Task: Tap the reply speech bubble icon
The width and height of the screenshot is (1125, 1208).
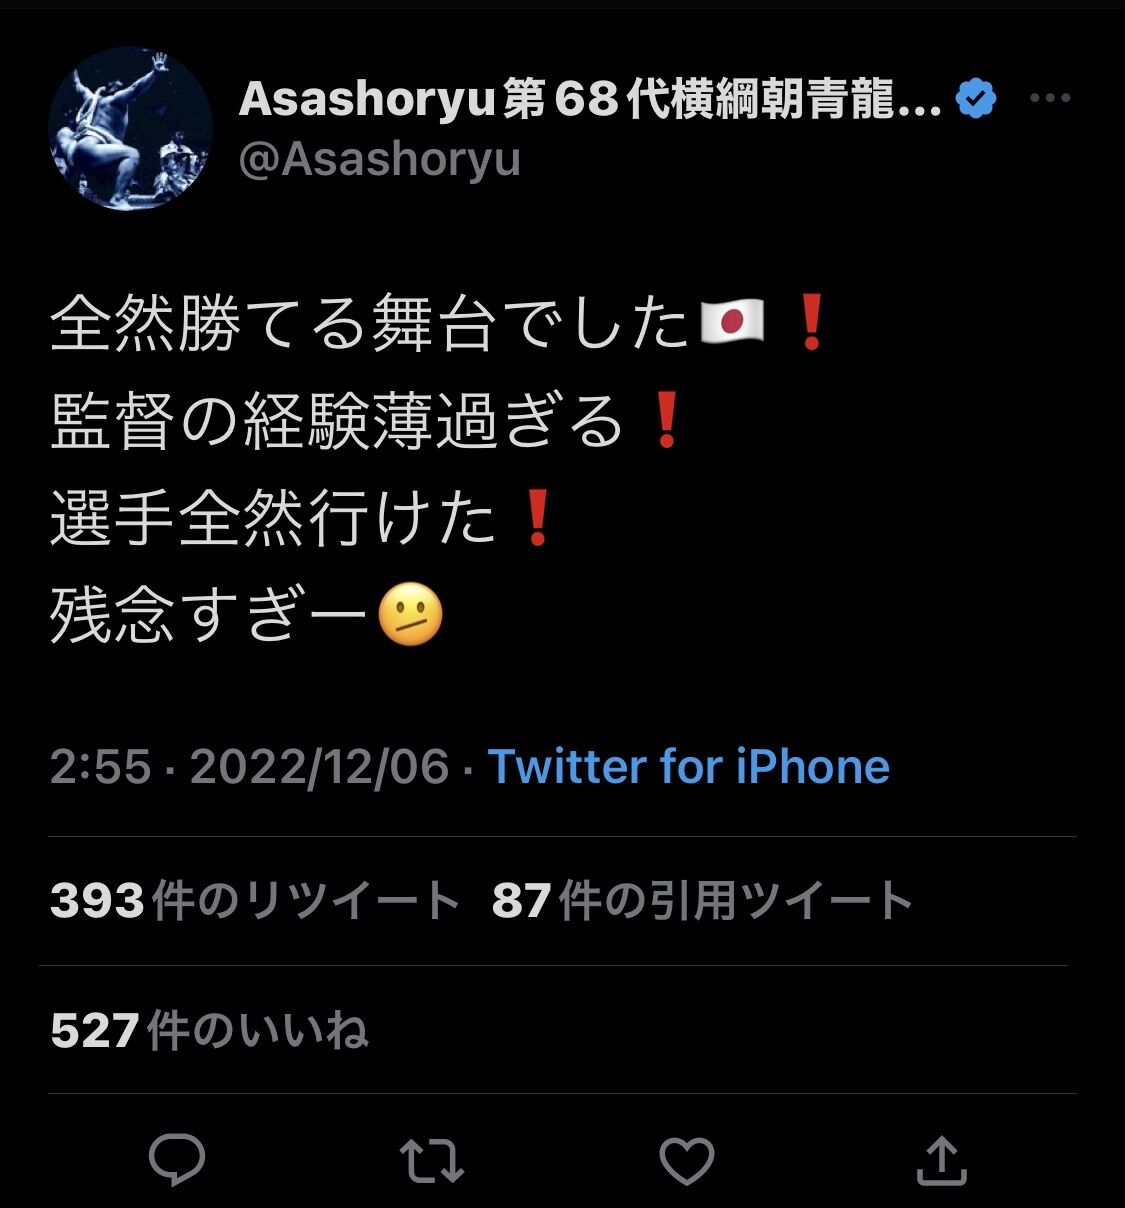Action: pyautogui.click(x=177, y=1160)
